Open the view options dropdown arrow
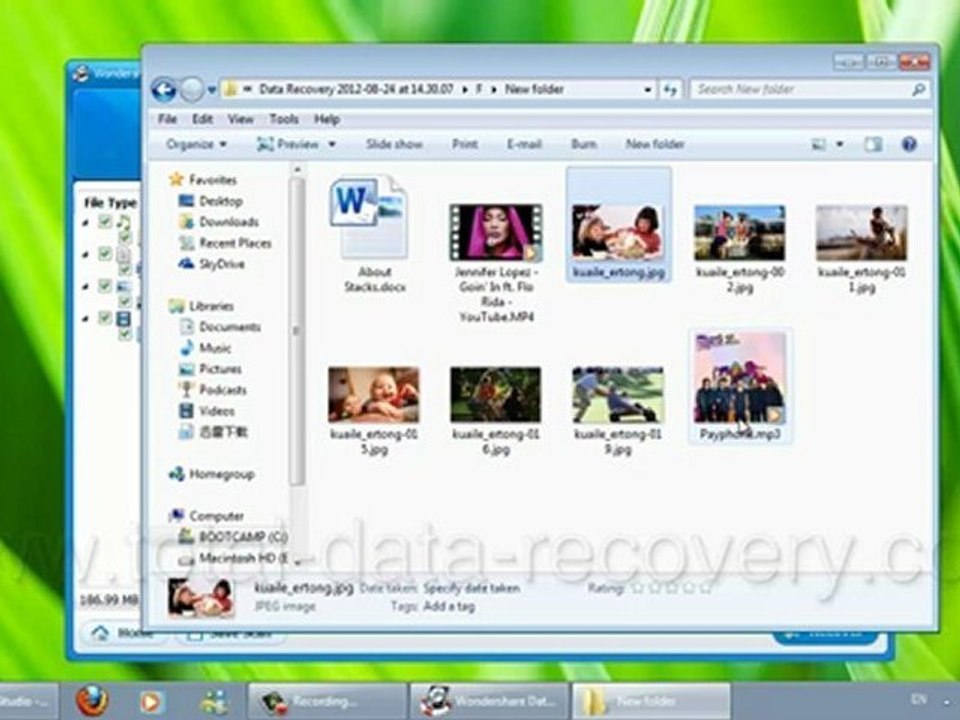This screenshot has height=720, width=960. coord(840,144)
